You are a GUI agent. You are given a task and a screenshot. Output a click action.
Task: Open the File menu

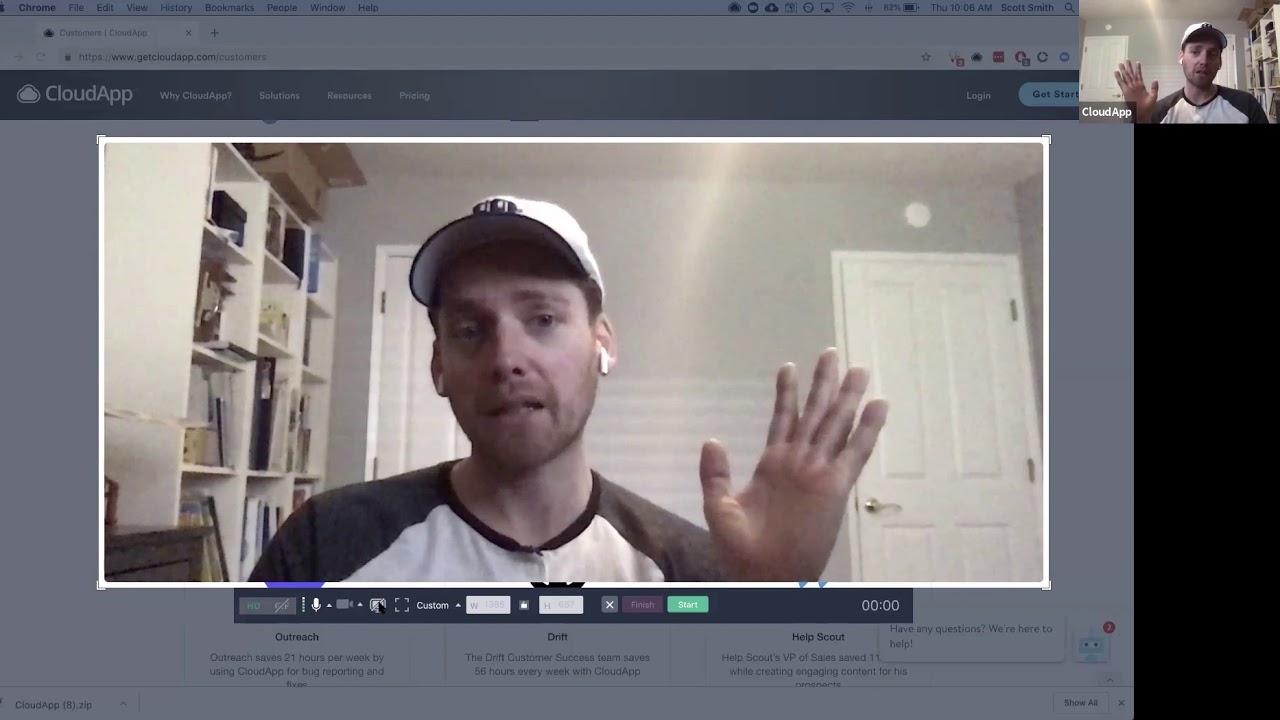tap(76, 8)
